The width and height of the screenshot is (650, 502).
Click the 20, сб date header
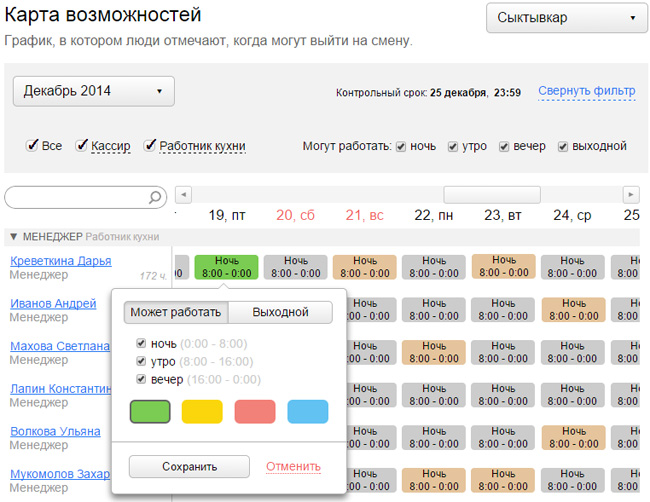296,215
